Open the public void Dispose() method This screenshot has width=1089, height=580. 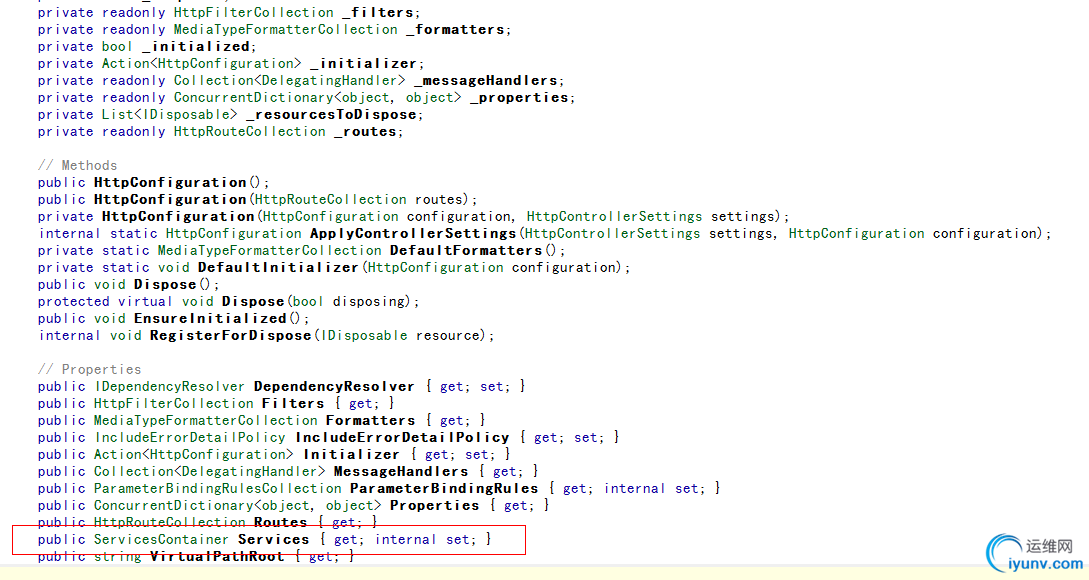tap(165, 284)
